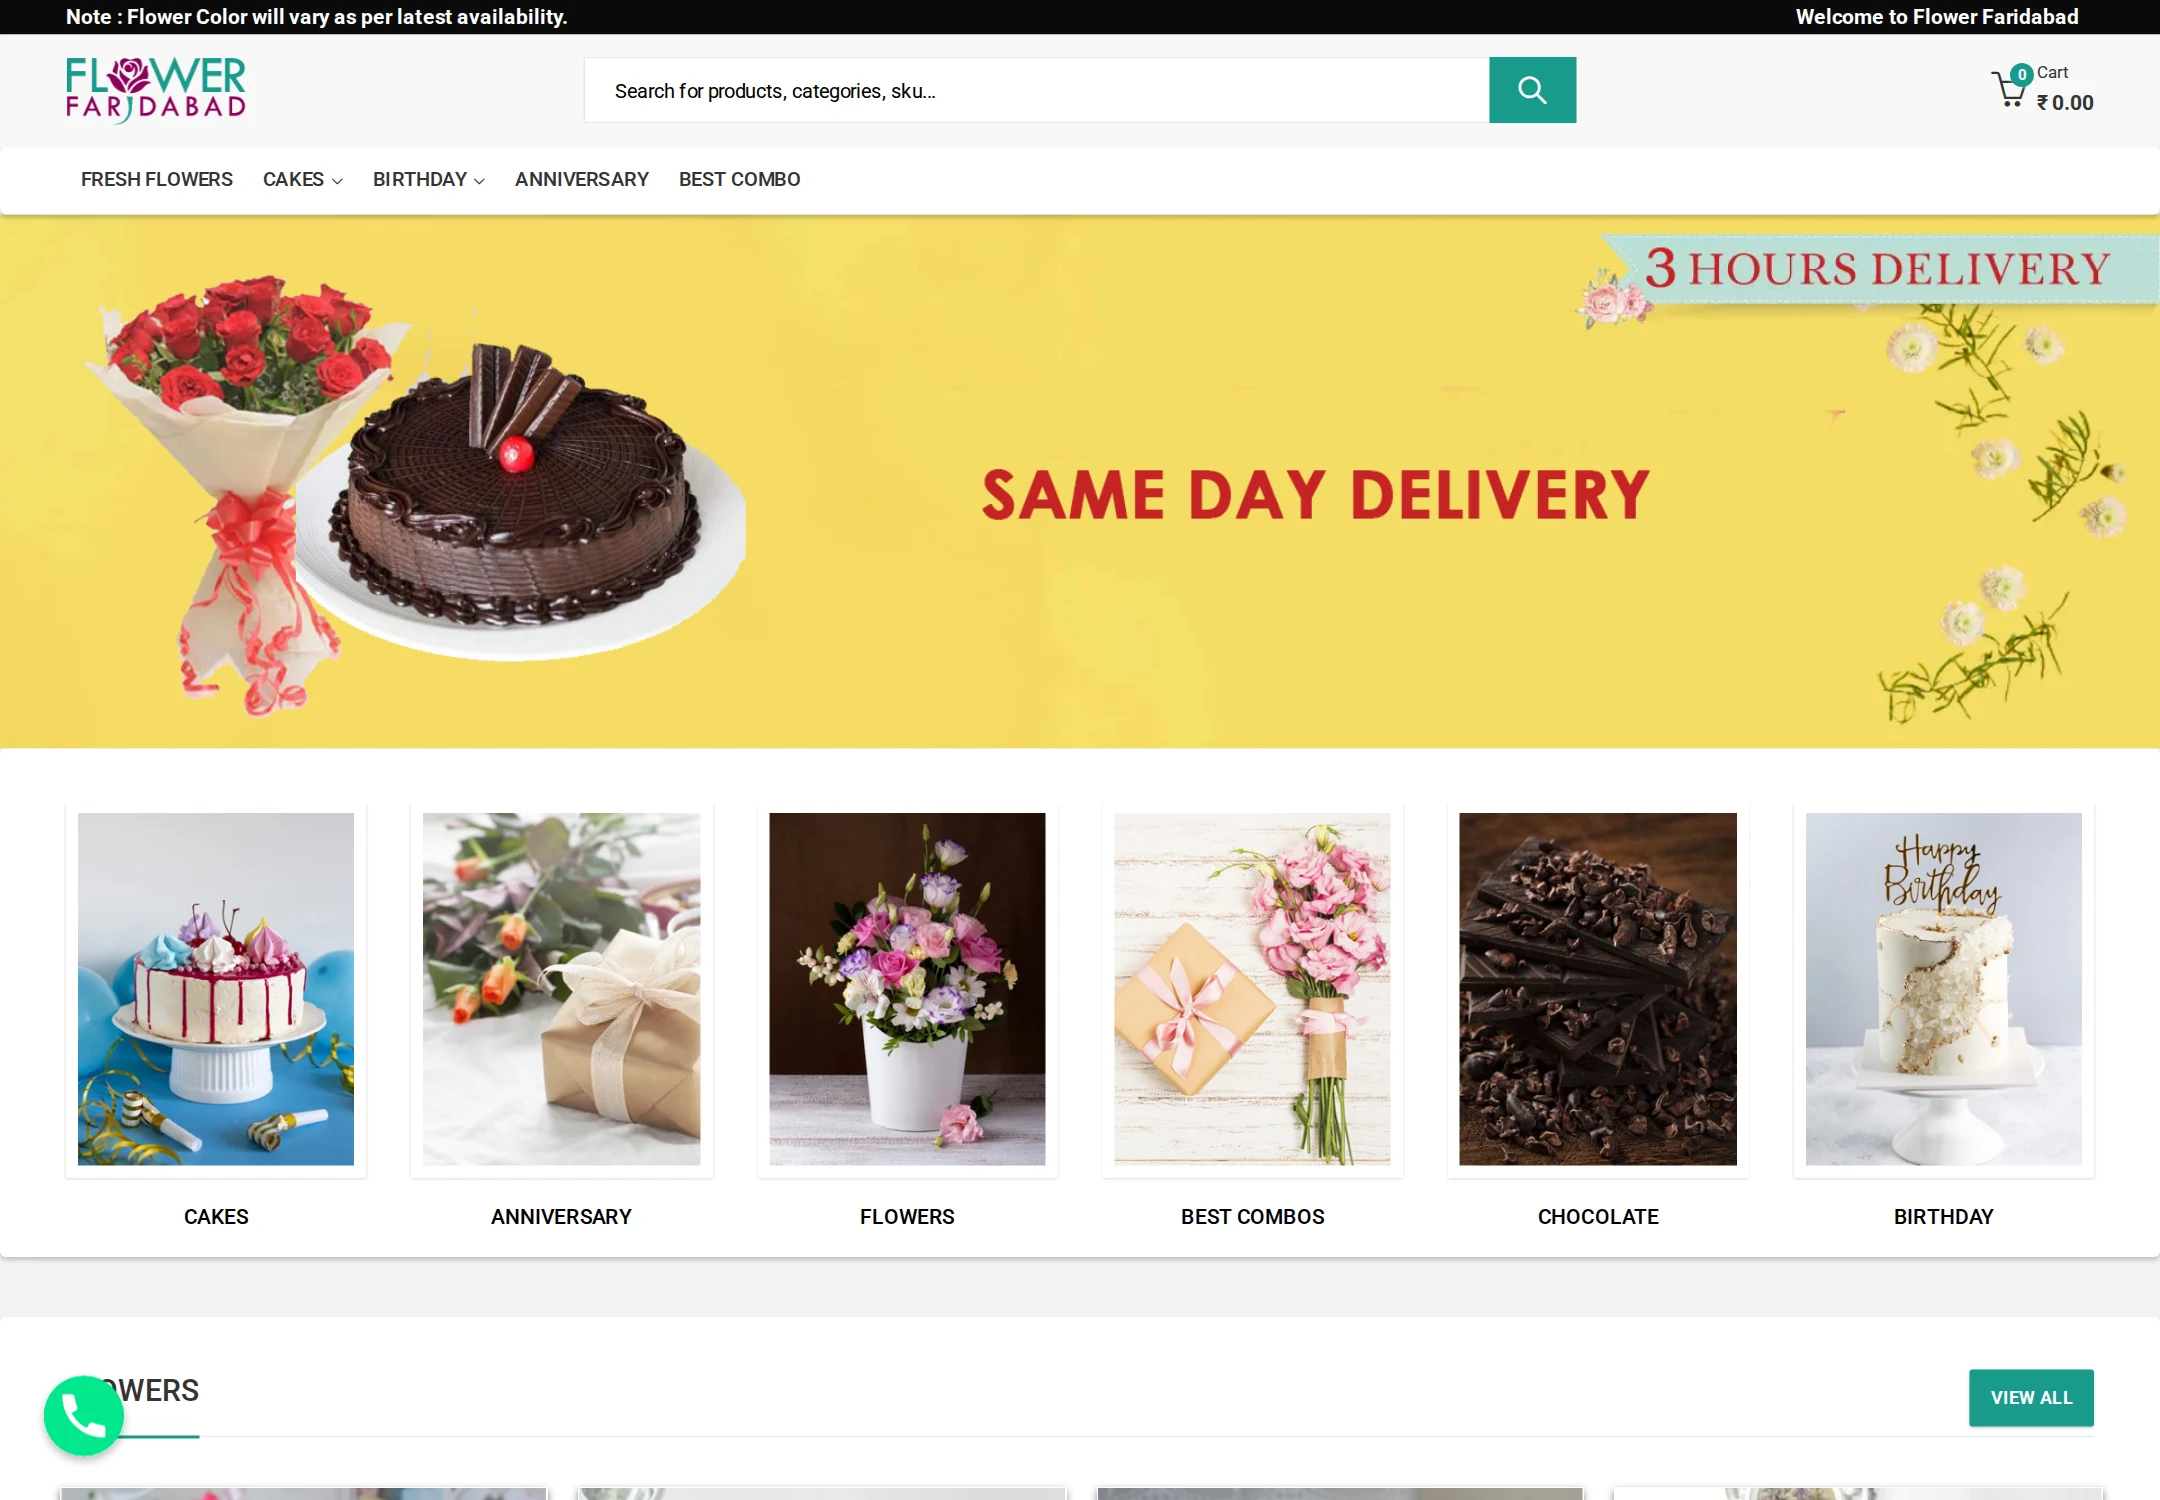Click the View All button
Viewport: 2160px width, 1500px height.
2031,1397
